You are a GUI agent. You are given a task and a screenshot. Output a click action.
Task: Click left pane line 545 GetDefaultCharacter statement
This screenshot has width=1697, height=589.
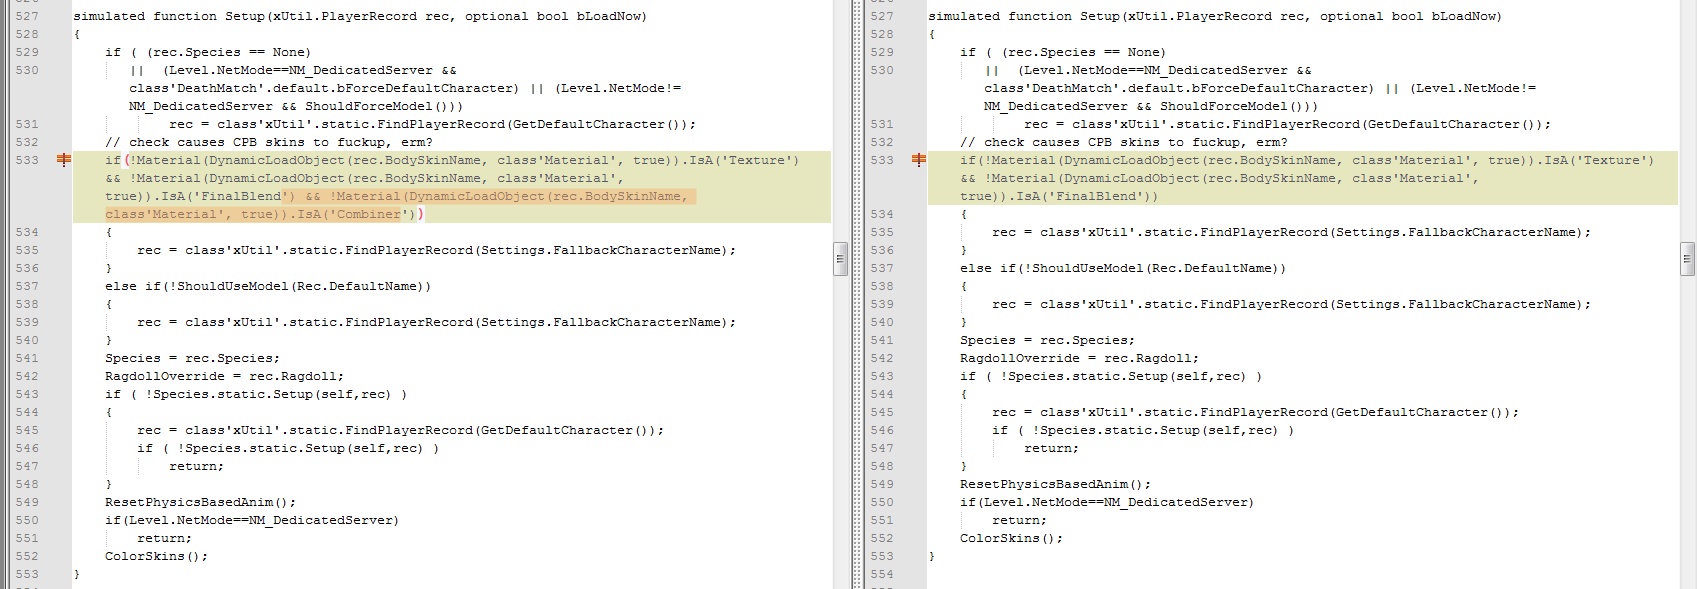coord(401,430)
